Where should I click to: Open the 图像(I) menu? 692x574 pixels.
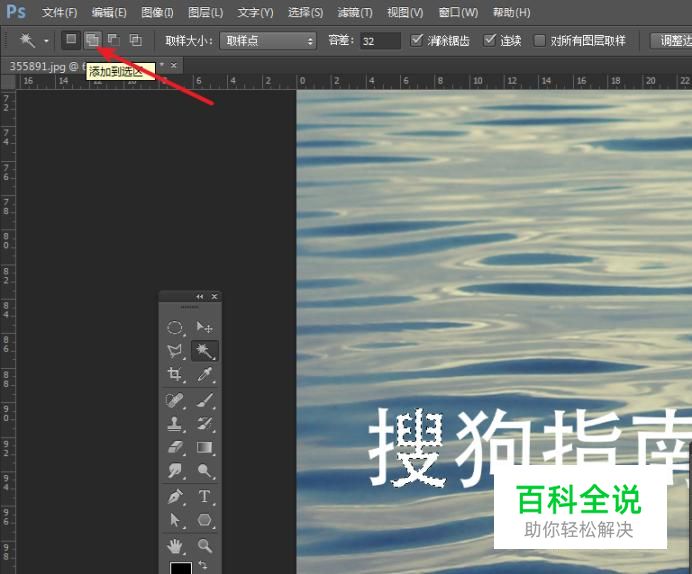157,12
